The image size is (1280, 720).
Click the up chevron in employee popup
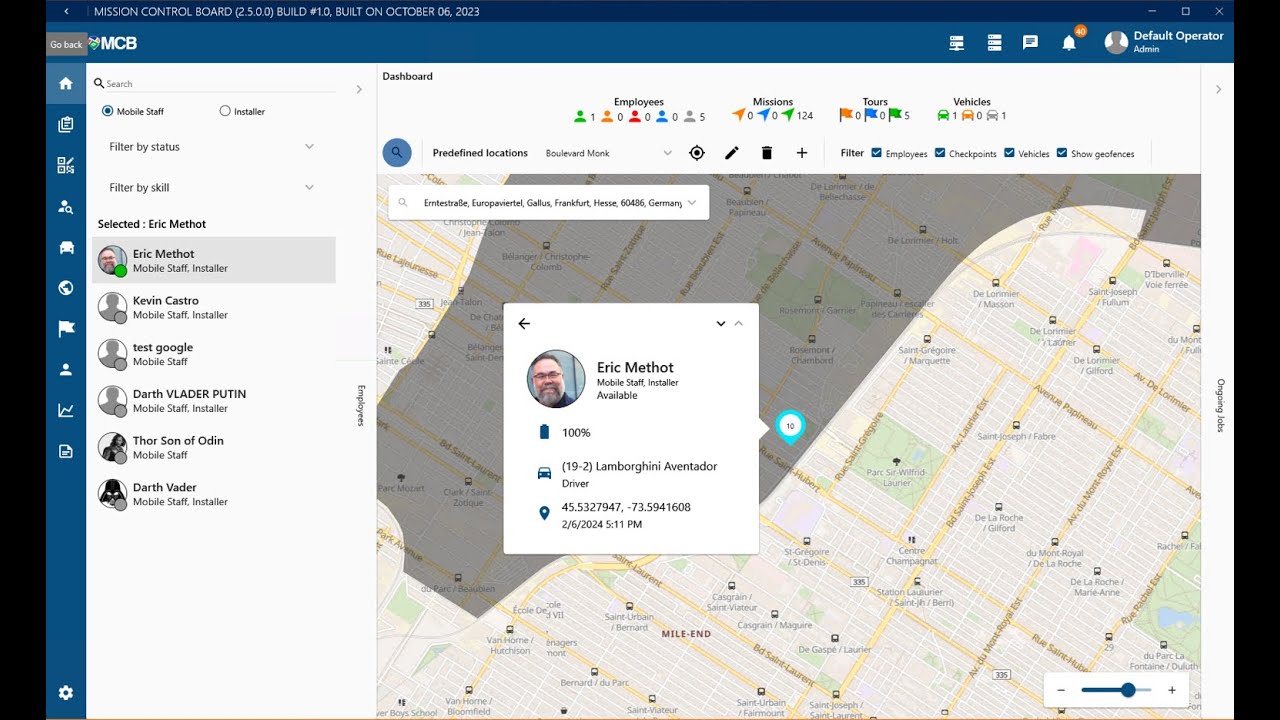pyautogui.click(x=739, y=323)
